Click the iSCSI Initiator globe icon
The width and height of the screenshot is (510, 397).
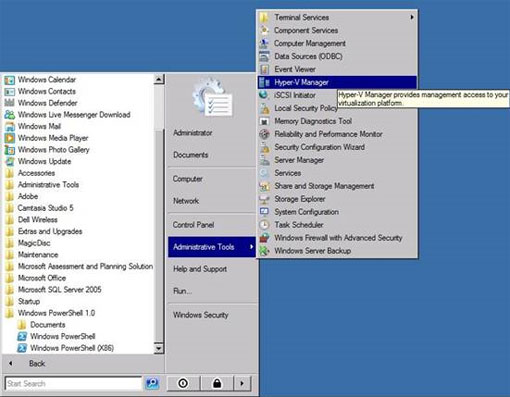(x=264, y=95)
